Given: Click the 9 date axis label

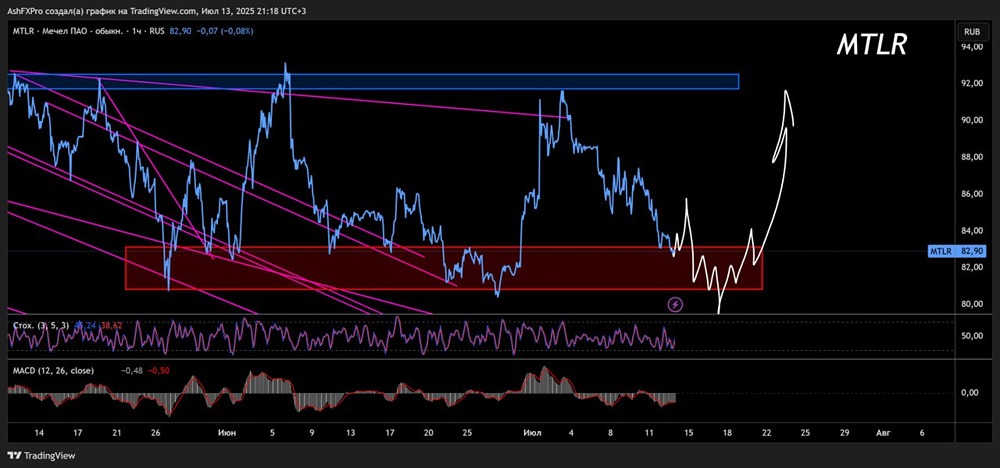Looking at the screenshot, I should pyautogui.click(x=312, y=433).
